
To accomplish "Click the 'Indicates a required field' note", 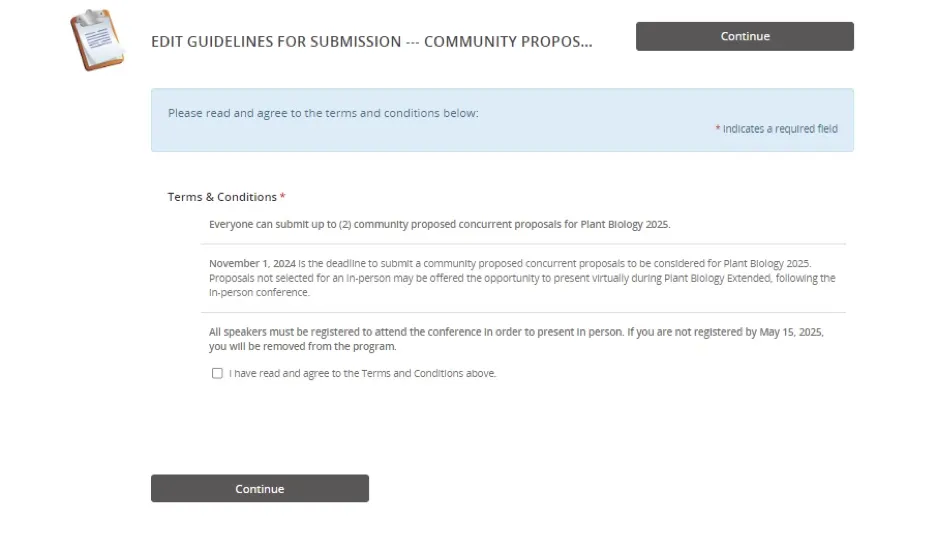I will 780,129.
